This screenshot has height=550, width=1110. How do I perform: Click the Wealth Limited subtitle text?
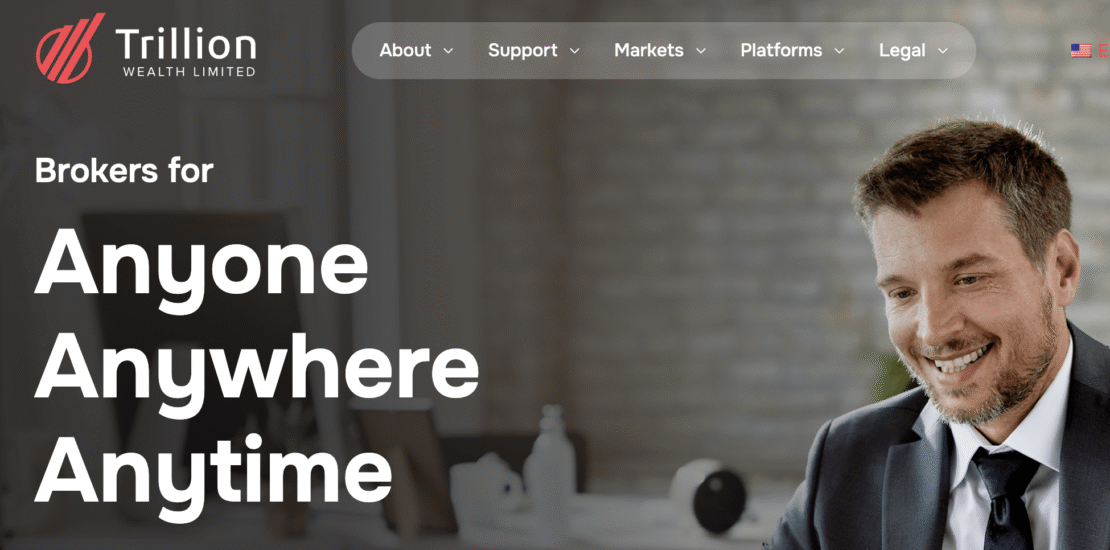coord(189,71)
